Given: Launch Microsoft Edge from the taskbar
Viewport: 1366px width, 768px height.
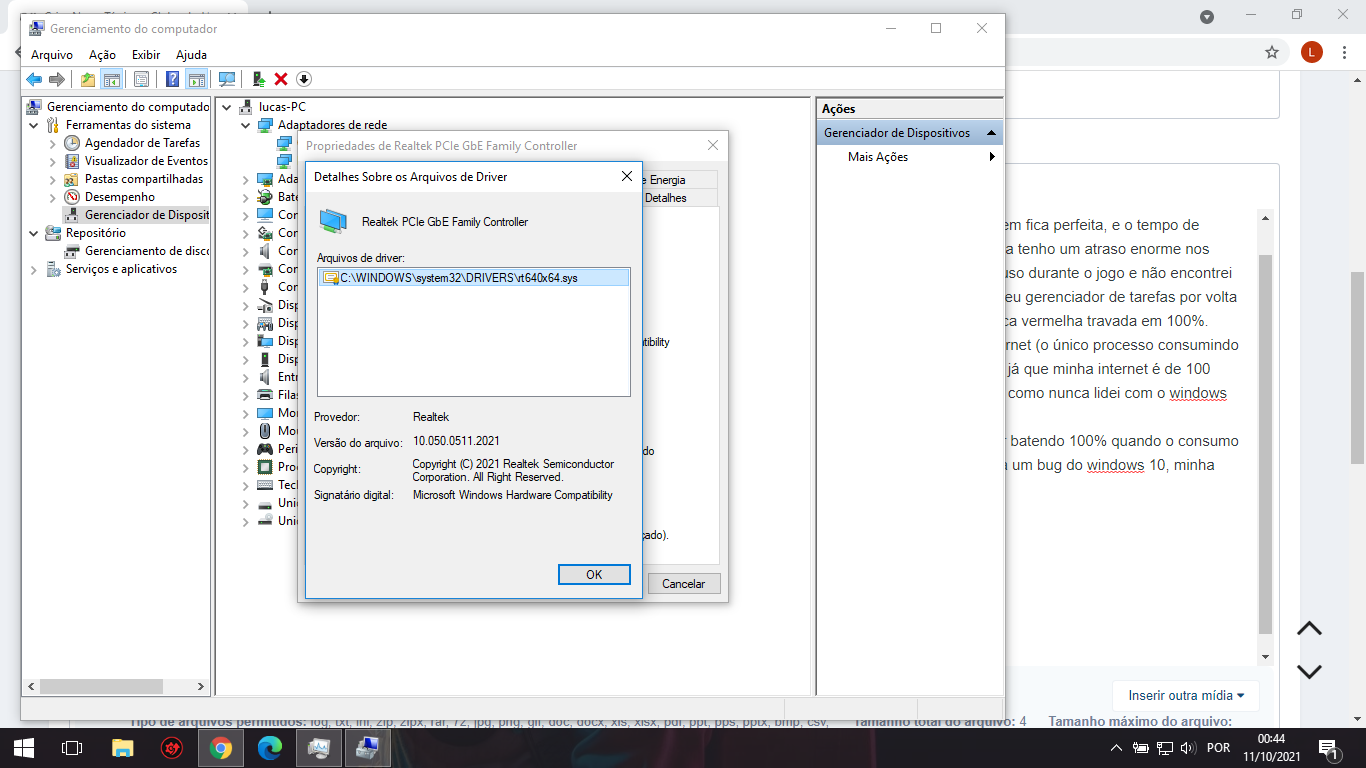Looking at the screenshot, I should [x=270, y=747].
